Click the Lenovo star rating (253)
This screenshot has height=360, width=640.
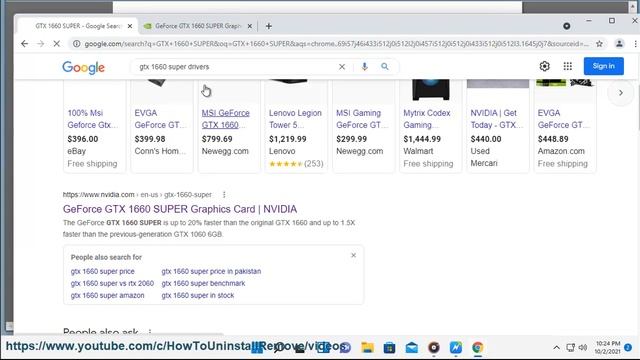(x=296, y=164)
